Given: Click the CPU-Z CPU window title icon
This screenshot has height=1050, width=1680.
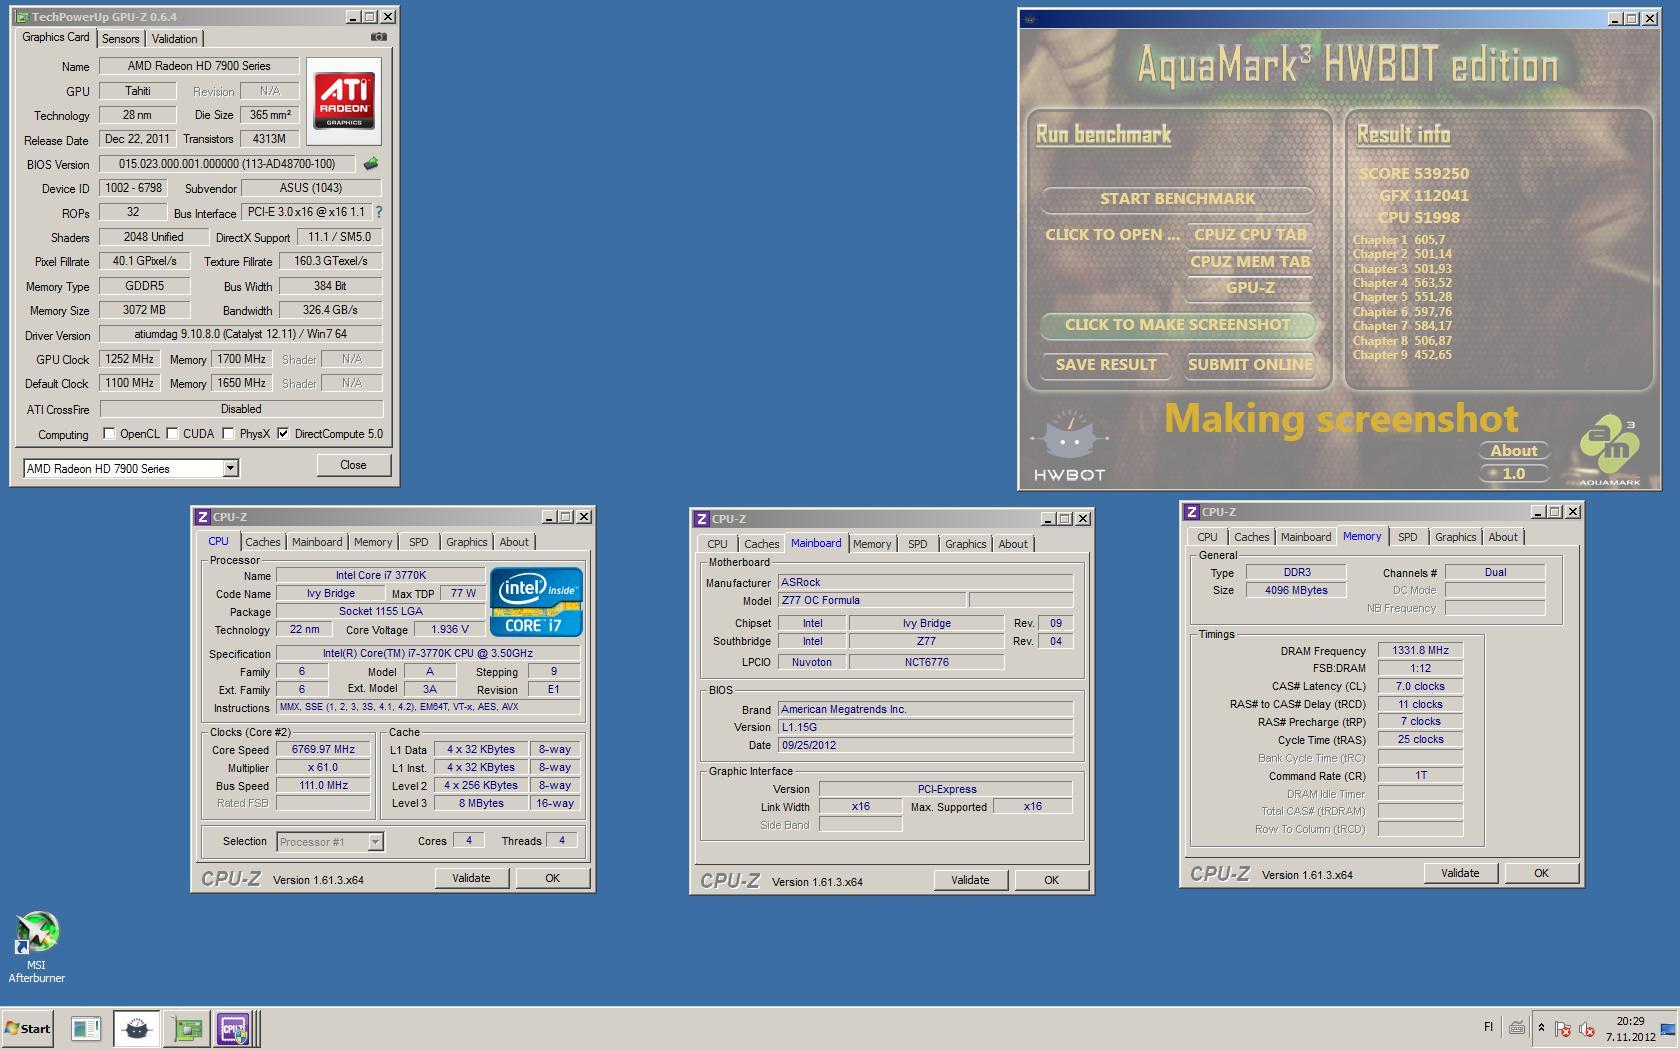Looking at the screenshot, I should click(202, 517).
